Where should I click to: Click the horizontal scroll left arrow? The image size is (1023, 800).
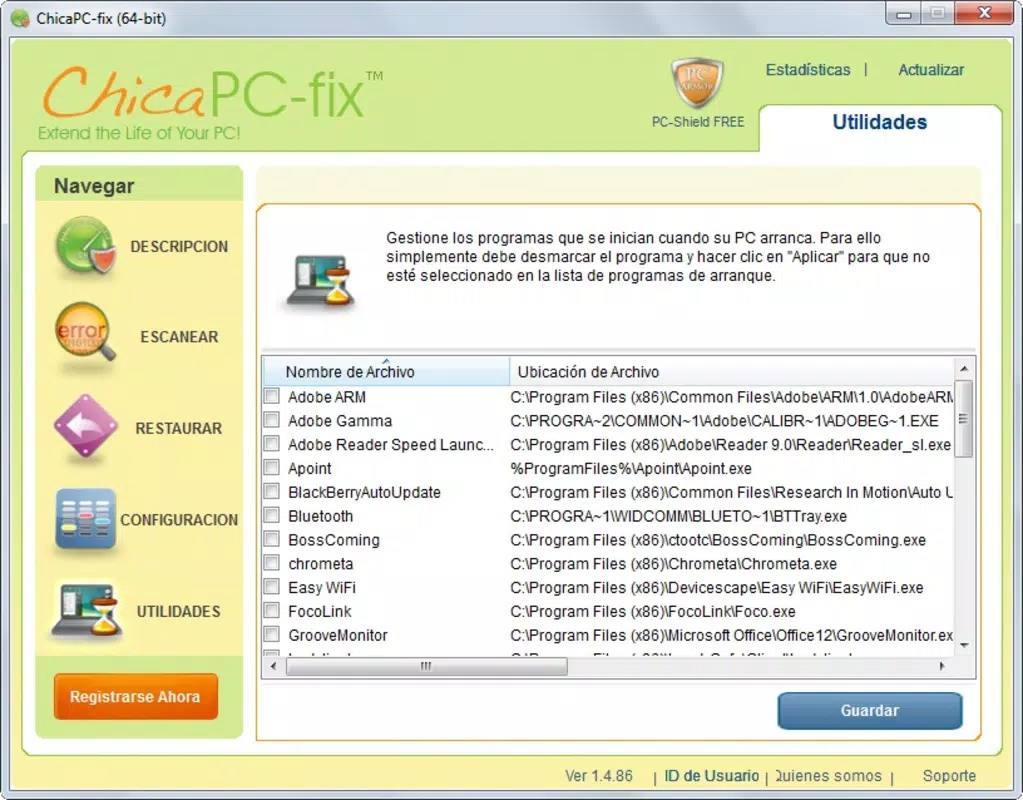[x=273, y=666]
